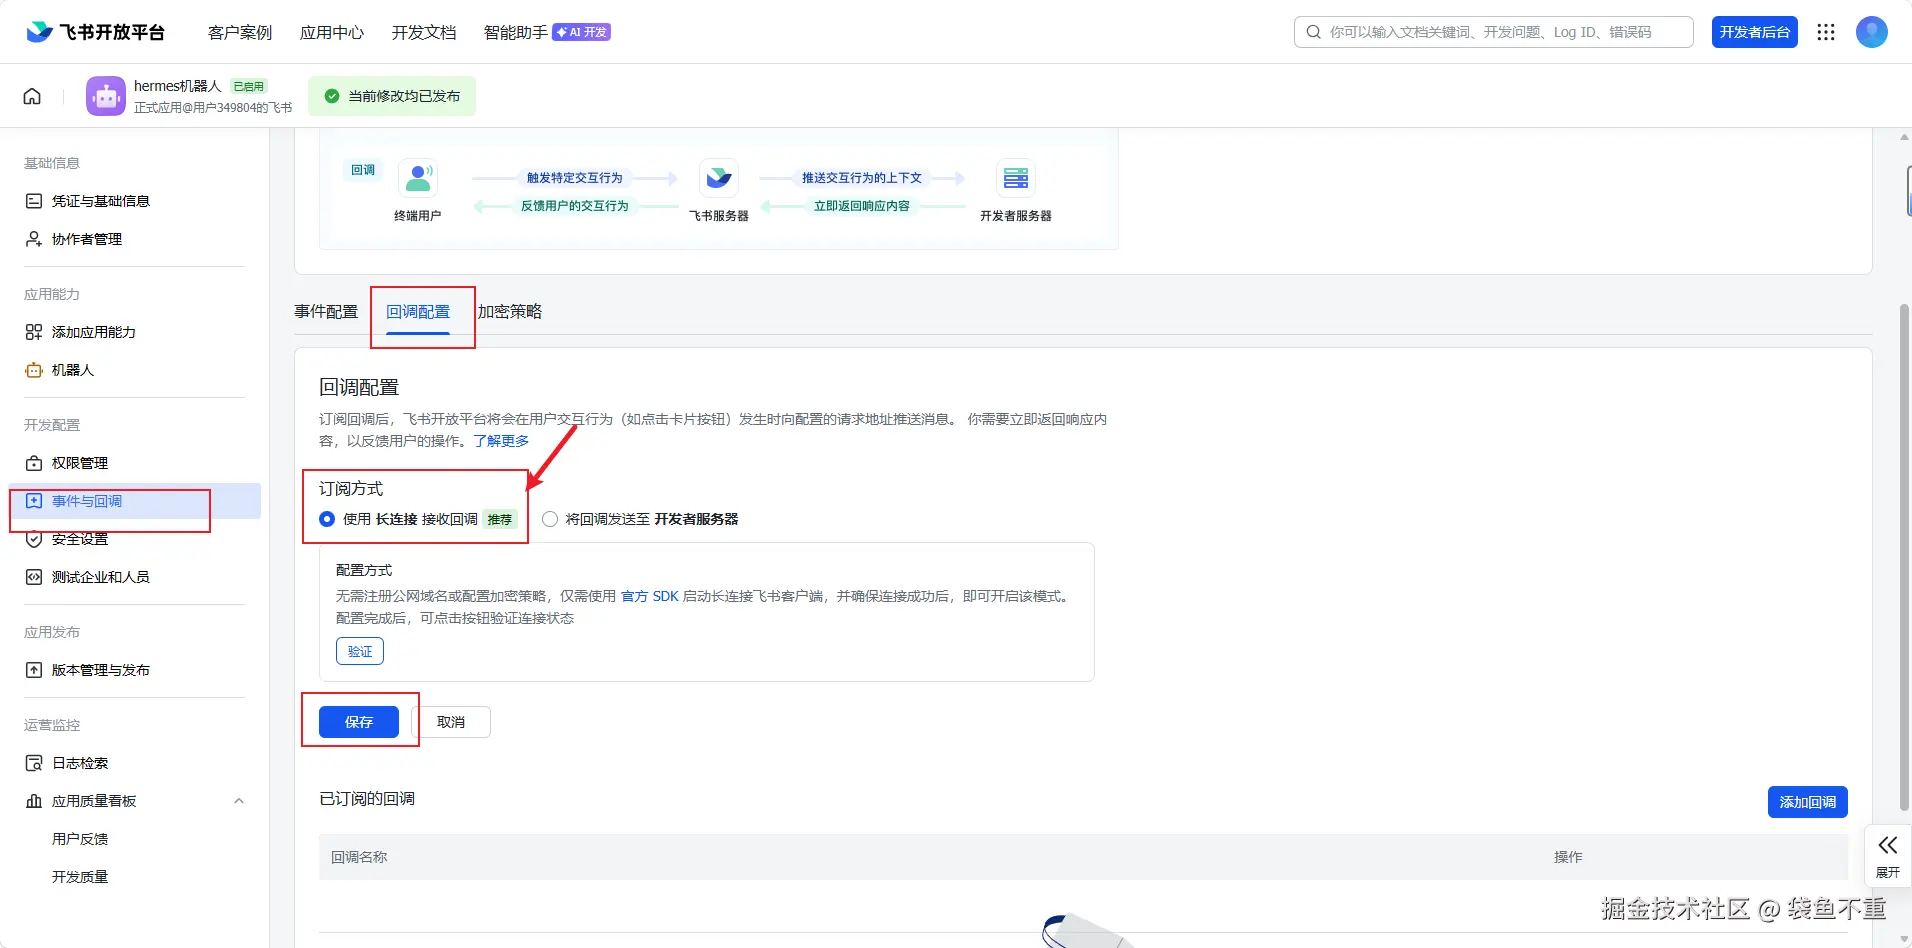
Task: Open the apps grid launcher icon
Action: coord(1826,32)
